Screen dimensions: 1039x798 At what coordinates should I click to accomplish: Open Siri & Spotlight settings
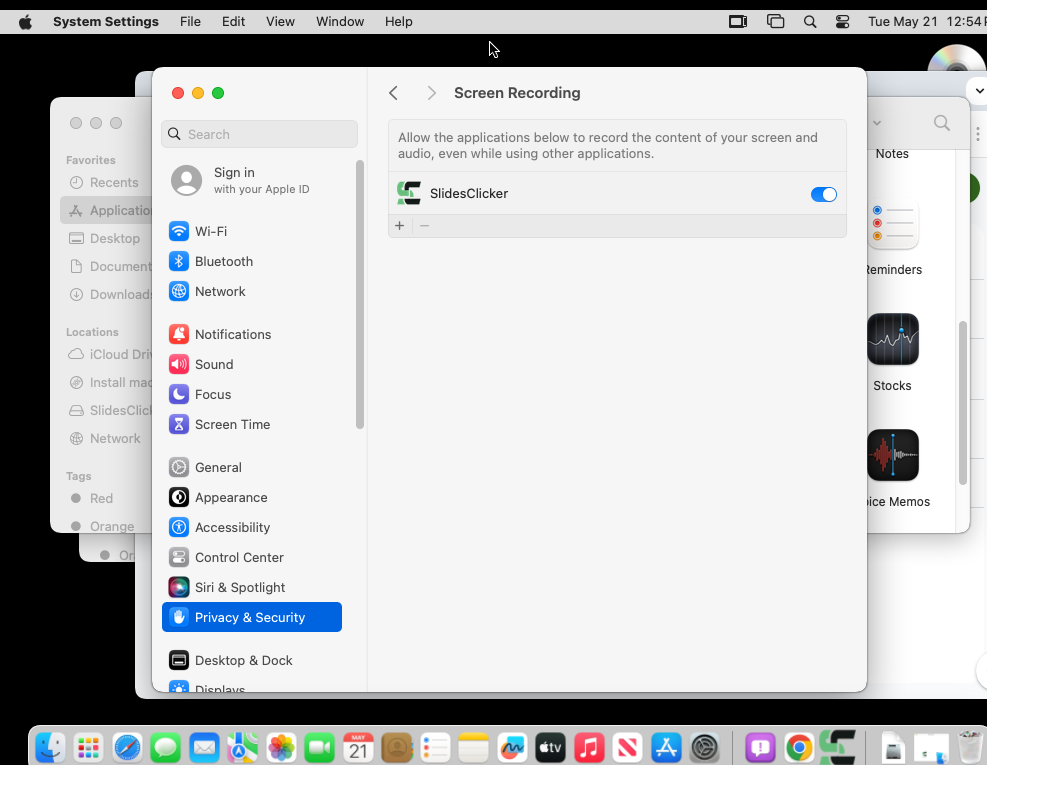tap(252, 587)
